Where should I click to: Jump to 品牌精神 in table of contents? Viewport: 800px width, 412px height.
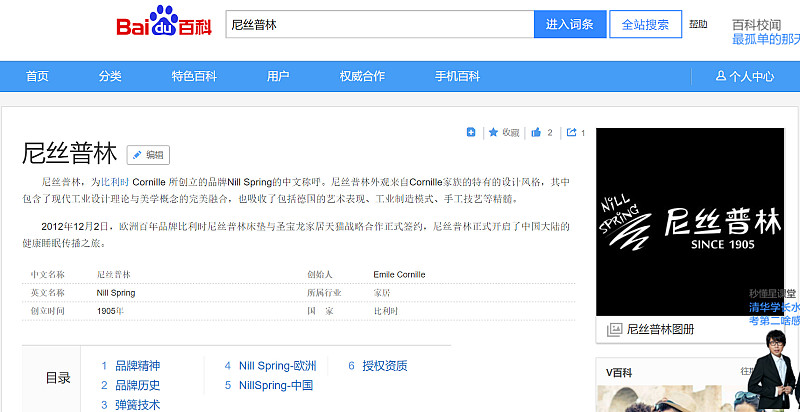pyautogui.click(x=137, y=366)
